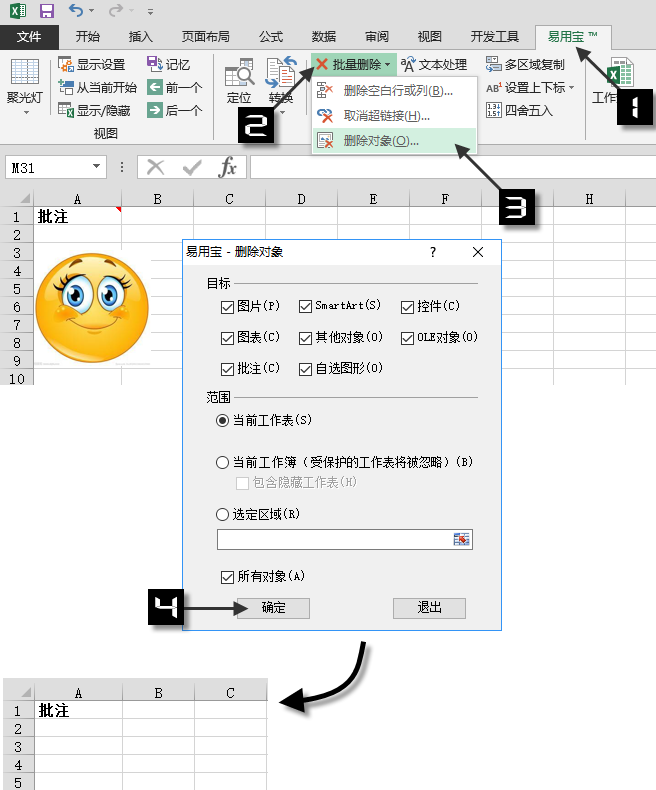Select 当前工作簿 radio option
Image resolution: width=656 pixels, height=790 pixels.
pyautogui.click(x=222, y=463)
